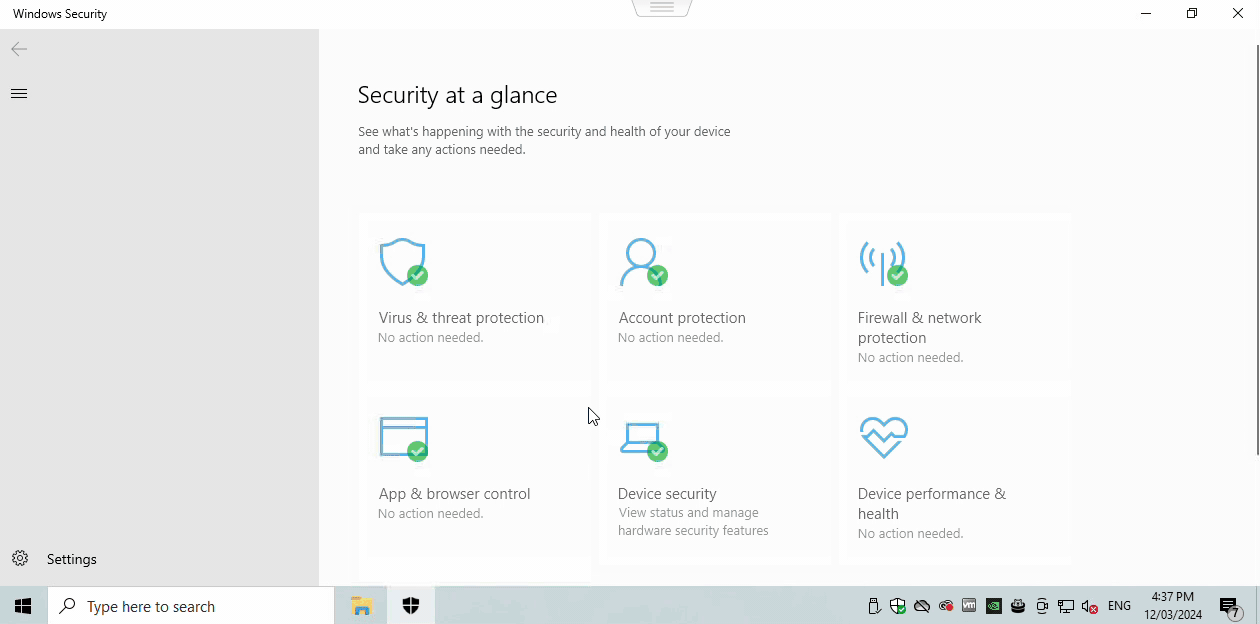Viewport: 1260px width, 624px height.
Task: Open the Account protection person icon
Action: 643,262
